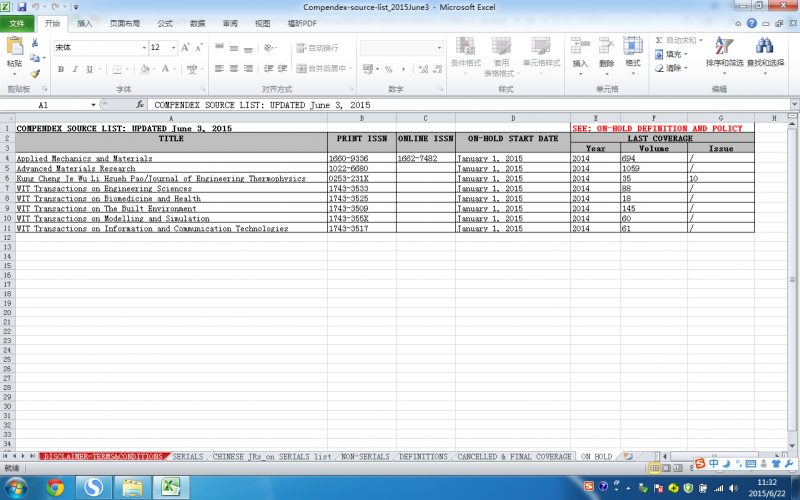Image resolution: width=800 pixels, height=500 pixels.
Task: Decrease font size with small A icon
Action: (x=199, y=47)
